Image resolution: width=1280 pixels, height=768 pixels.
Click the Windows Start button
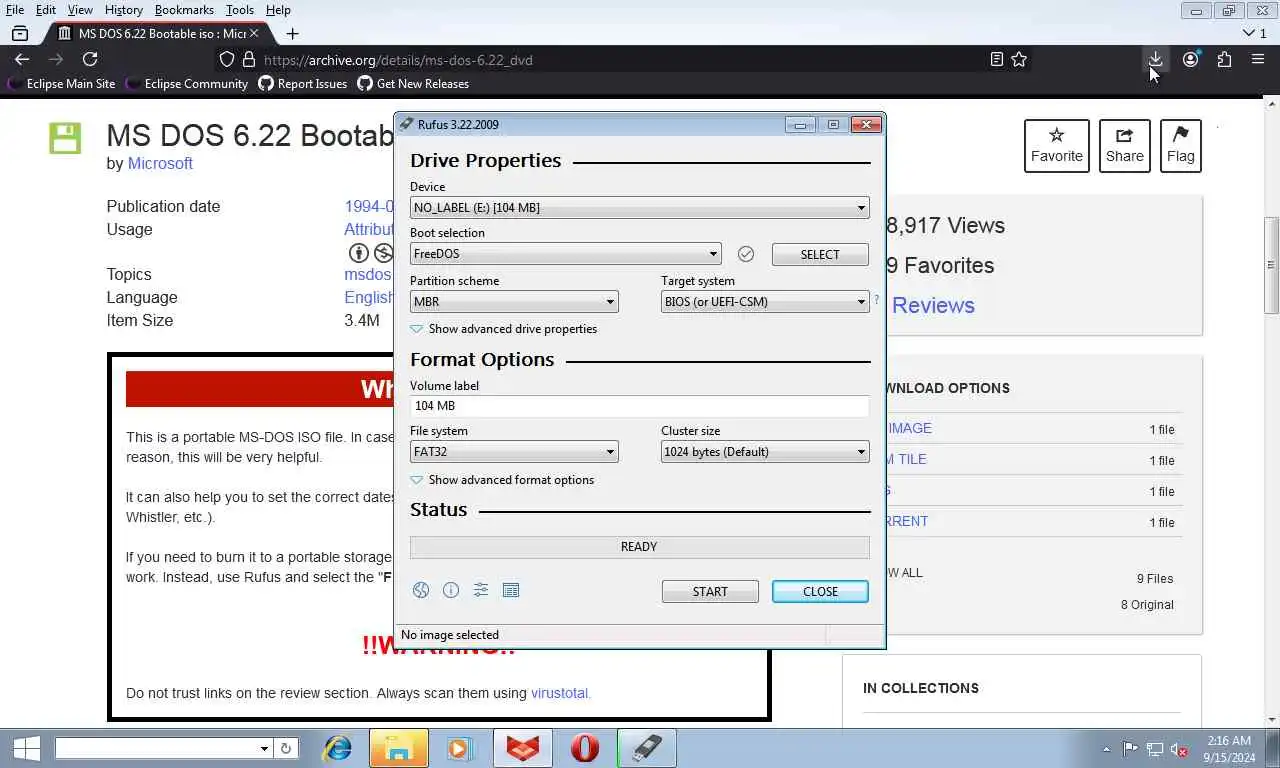25,748
